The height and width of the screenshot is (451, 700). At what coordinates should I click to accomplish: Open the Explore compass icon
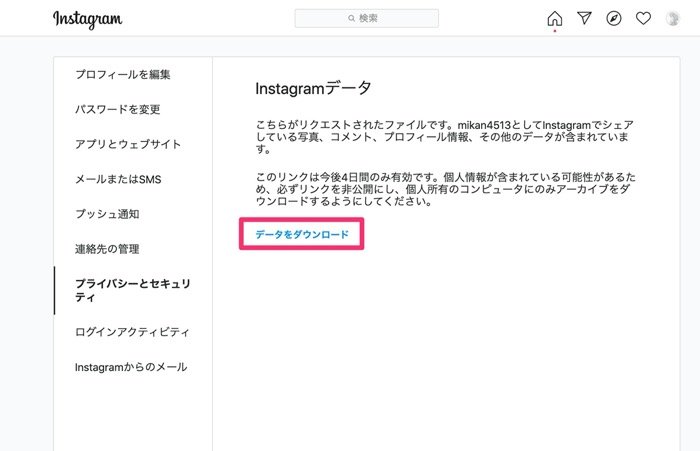(614, 18)
